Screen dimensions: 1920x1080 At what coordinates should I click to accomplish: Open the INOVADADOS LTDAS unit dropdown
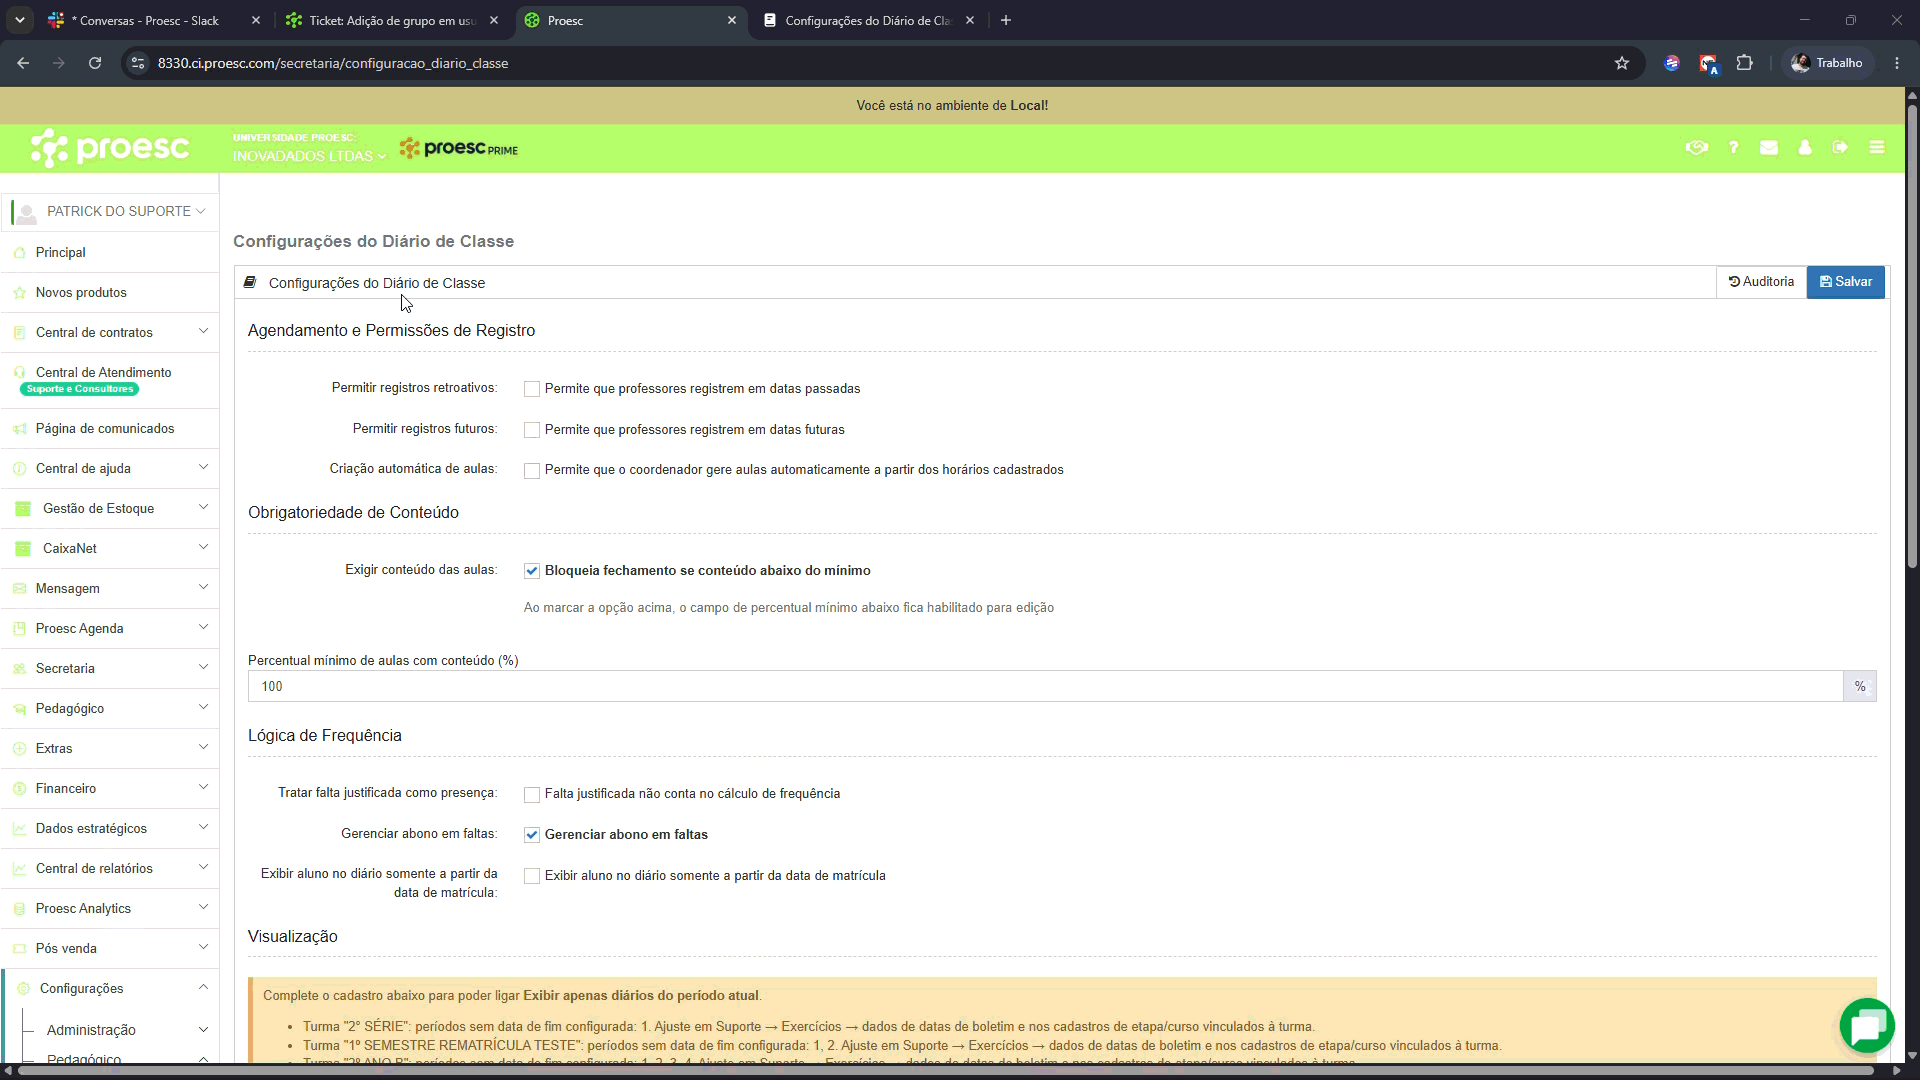[309, 156]
